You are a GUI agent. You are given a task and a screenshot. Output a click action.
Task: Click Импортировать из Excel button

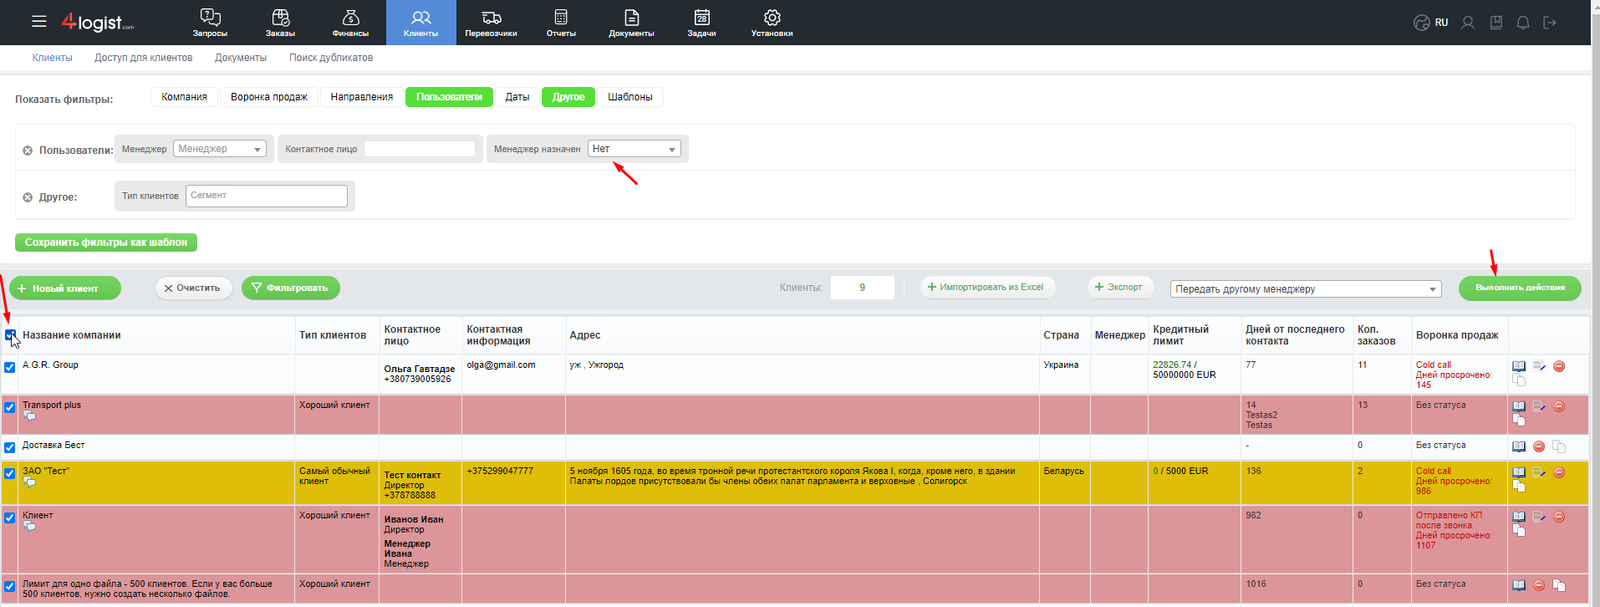pos(986,287)
